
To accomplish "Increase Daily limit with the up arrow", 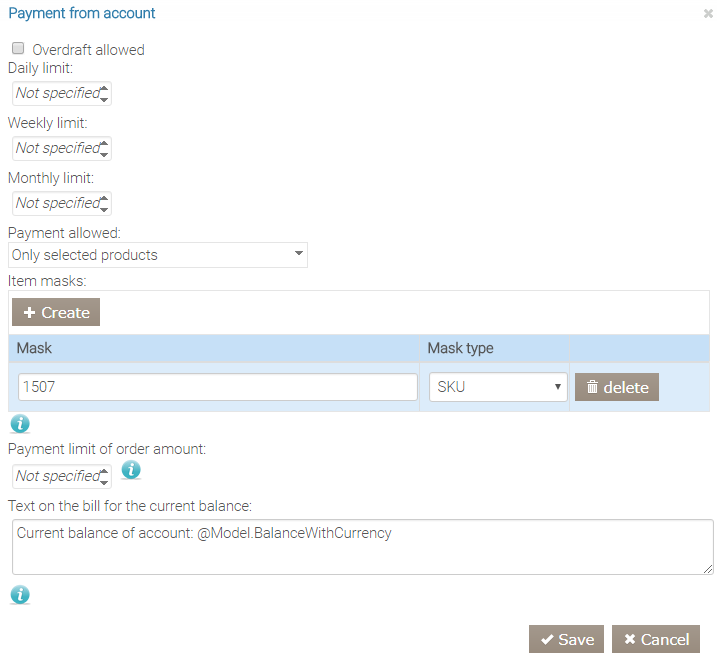I will 105,88.
